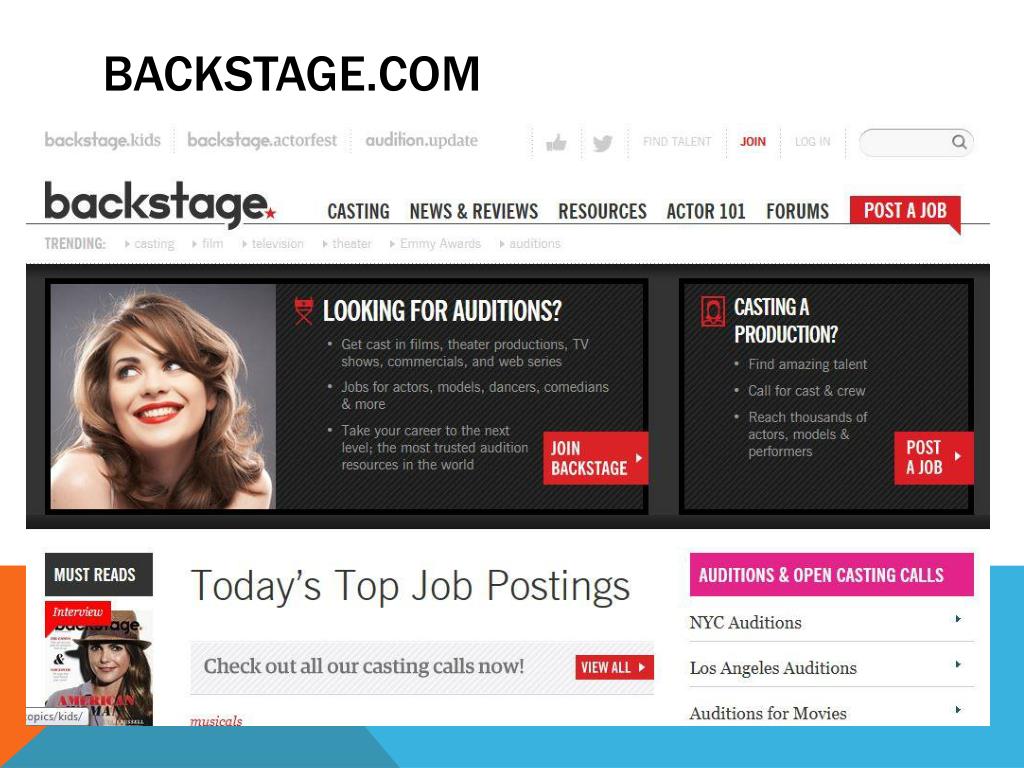
Task: Click POST A JOB button in casting panel
Action: click(x=933, y=458)
